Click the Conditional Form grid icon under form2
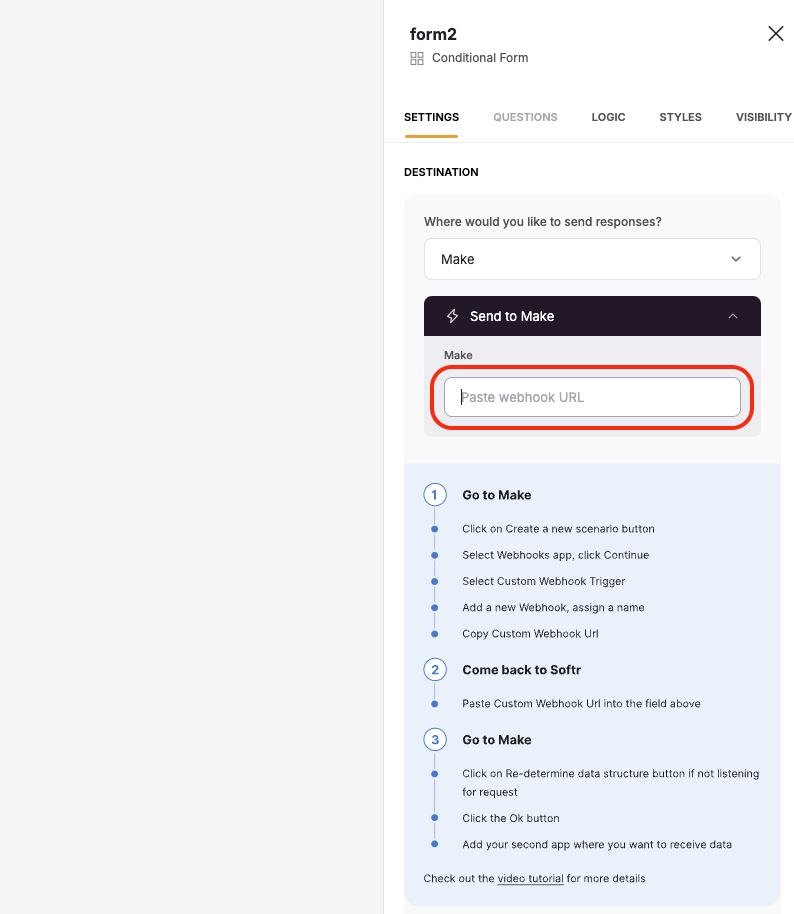Screen dimensions: 794x914 point(417,58)
